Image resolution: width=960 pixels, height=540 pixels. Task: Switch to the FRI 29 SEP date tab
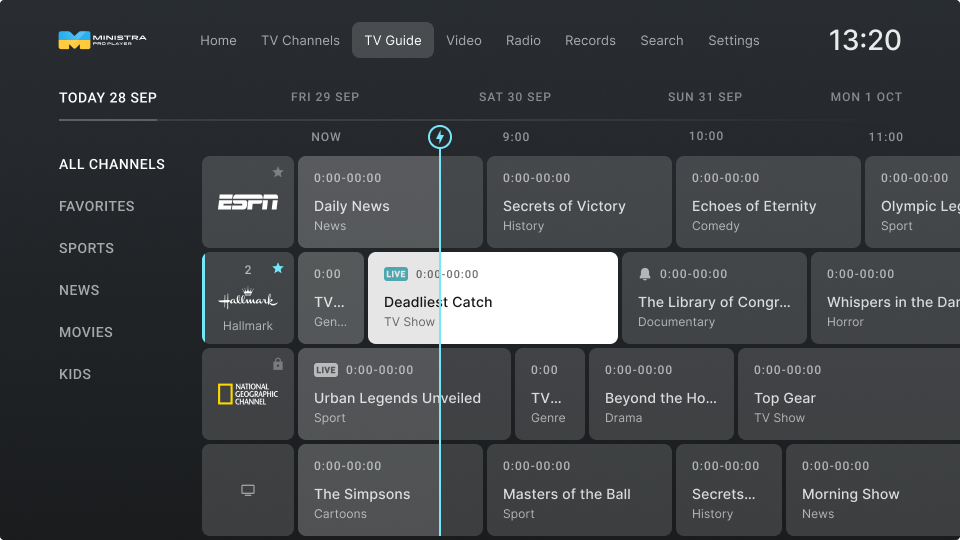(325, 97)
